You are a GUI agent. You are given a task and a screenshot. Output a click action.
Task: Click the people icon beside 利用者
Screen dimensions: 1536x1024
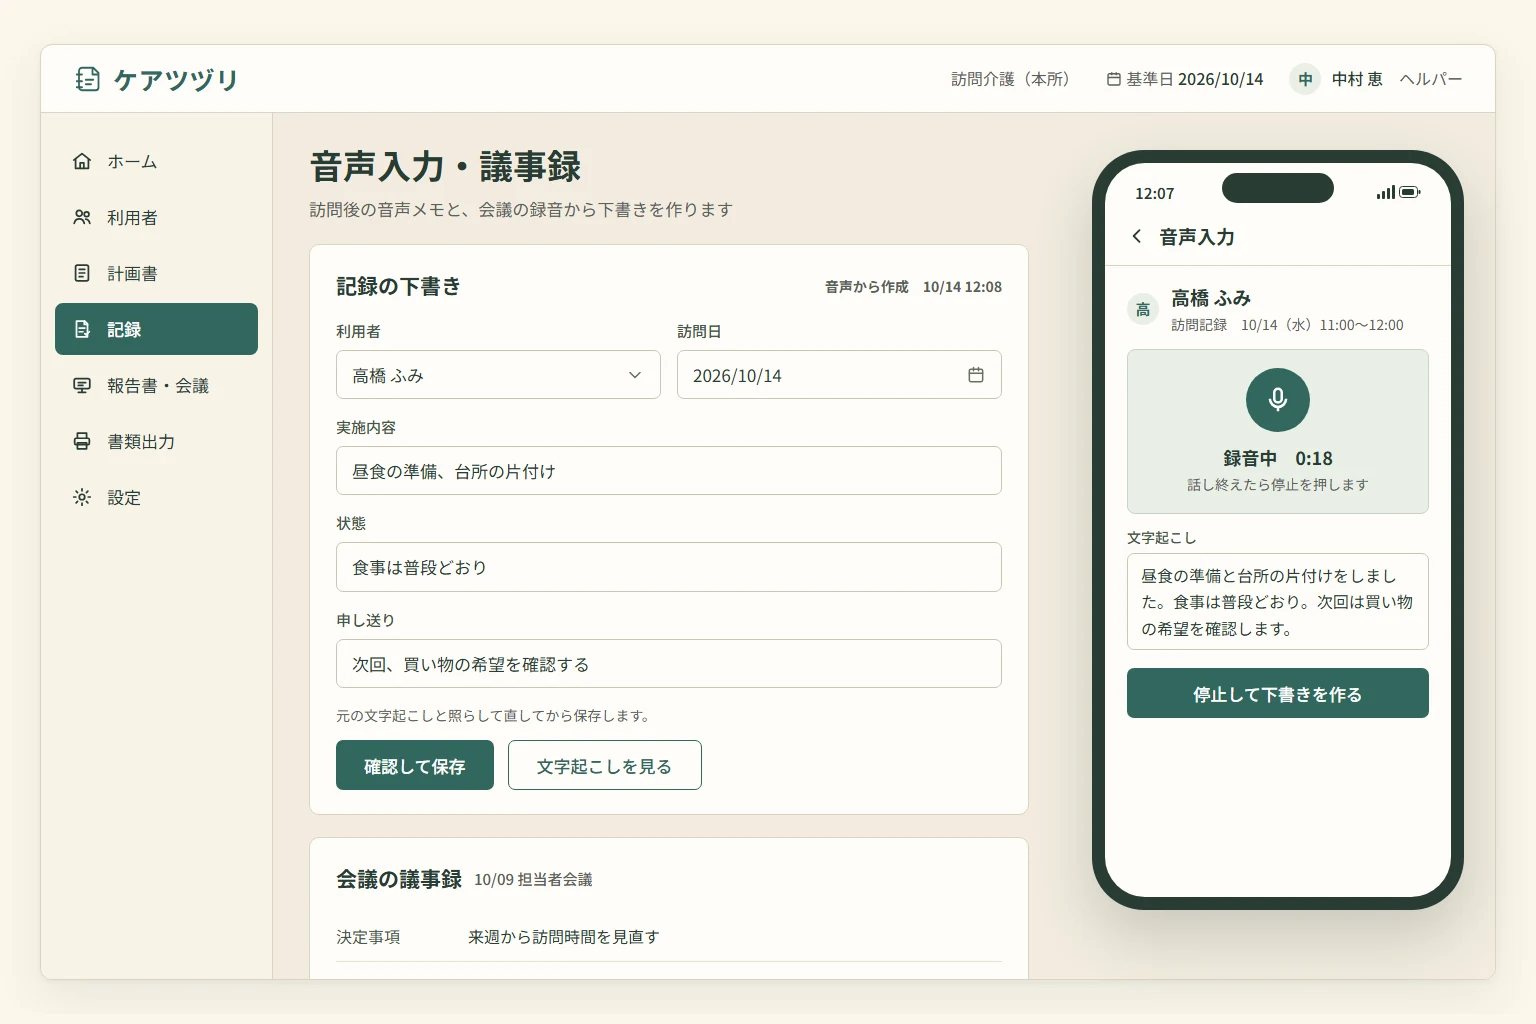(x=82, y=217)
